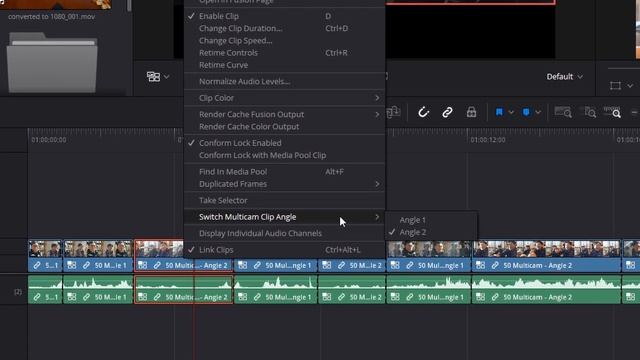Open the gray folder in the media pool
Image resolution: width=640 pixels, height=360 pixels.
(x=52, y=62)
